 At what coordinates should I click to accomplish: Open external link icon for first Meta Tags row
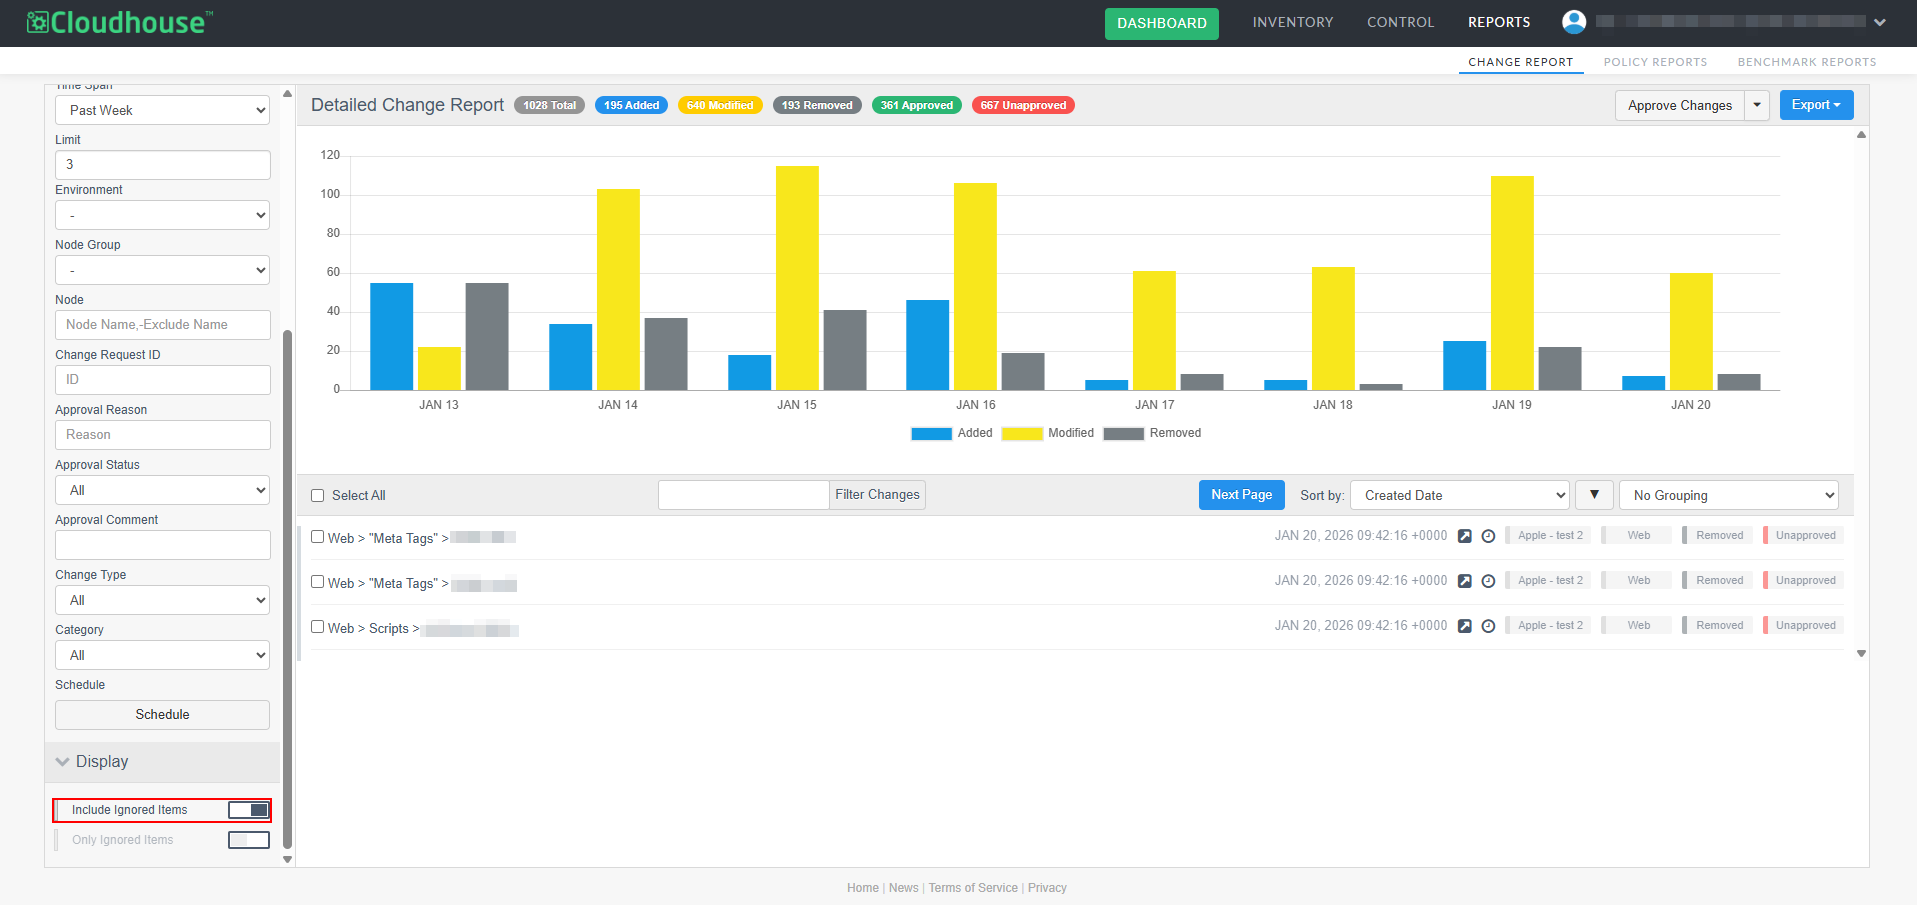coord(1464,536)
